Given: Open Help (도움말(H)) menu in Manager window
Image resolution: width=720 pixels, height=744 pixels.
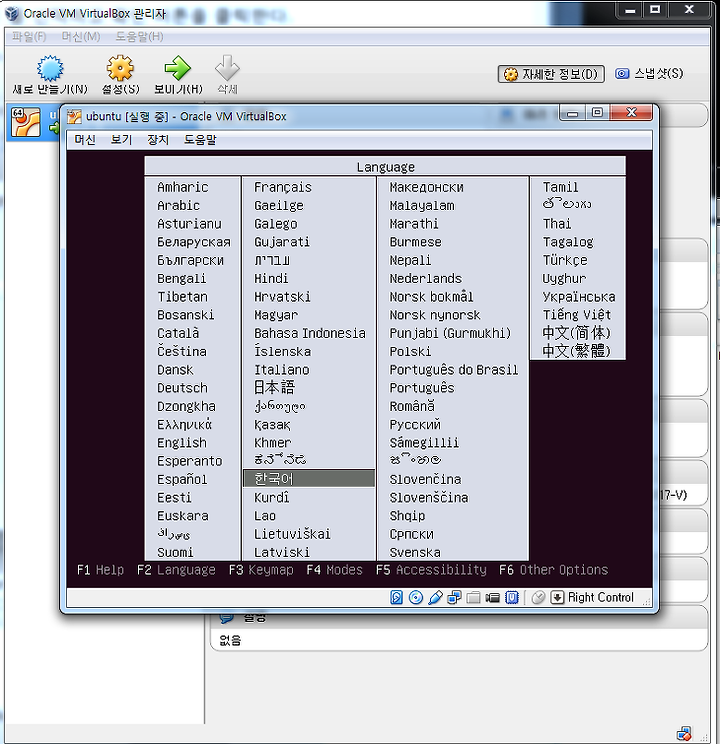Looking at the screenshot, I should [x=139, y=37].
